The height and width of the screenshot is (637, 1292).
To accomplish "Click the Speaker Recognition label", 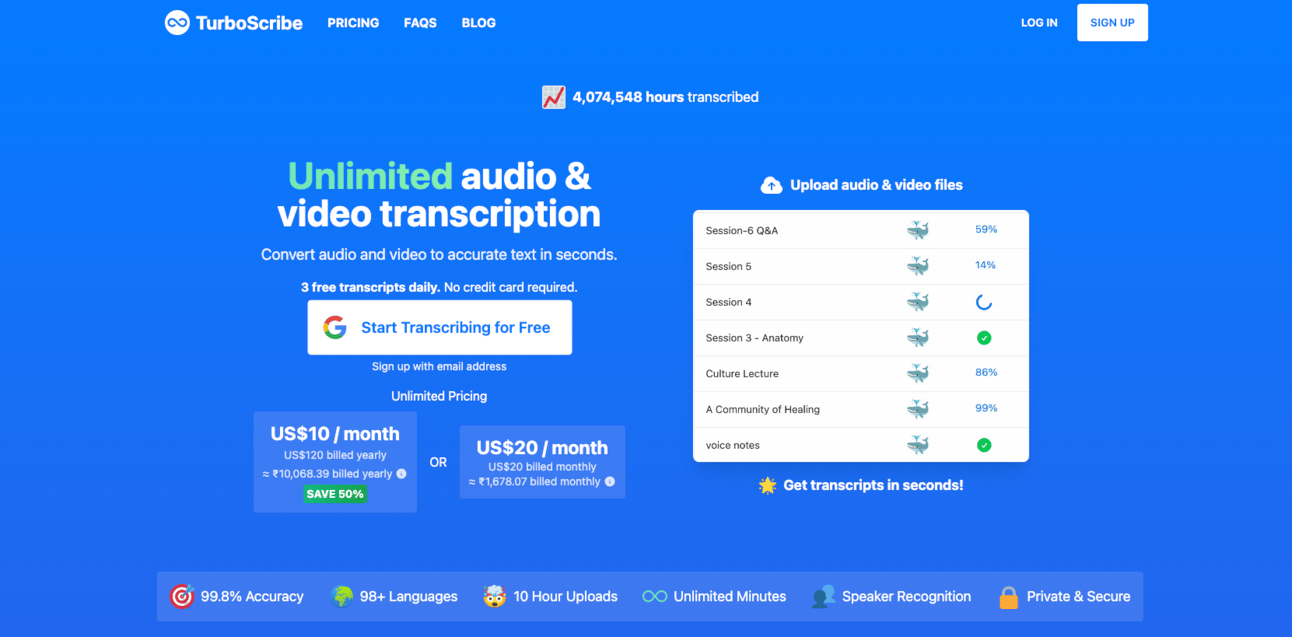I will click(906, 596).
